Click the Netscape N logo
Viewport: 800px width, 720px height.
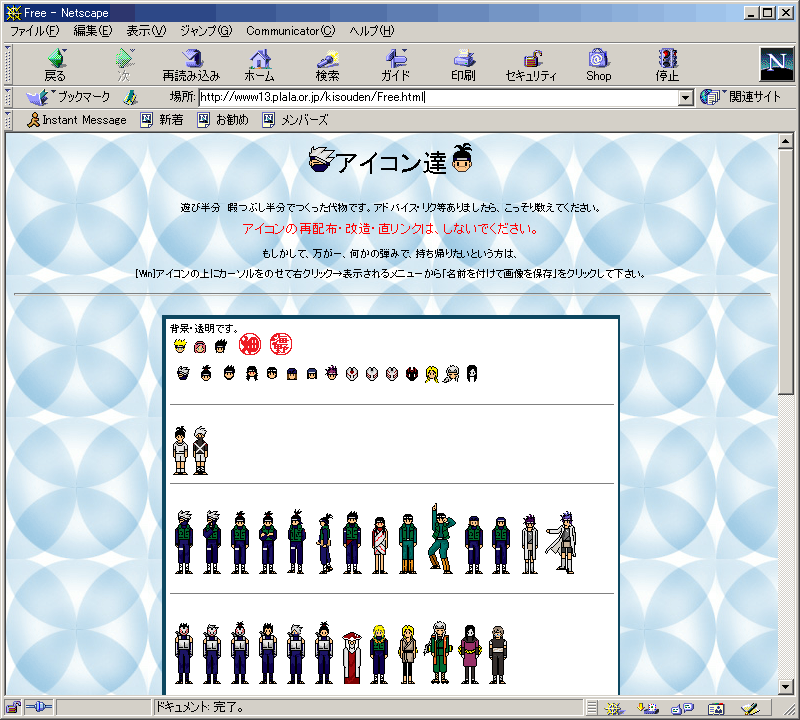[777, 64]
